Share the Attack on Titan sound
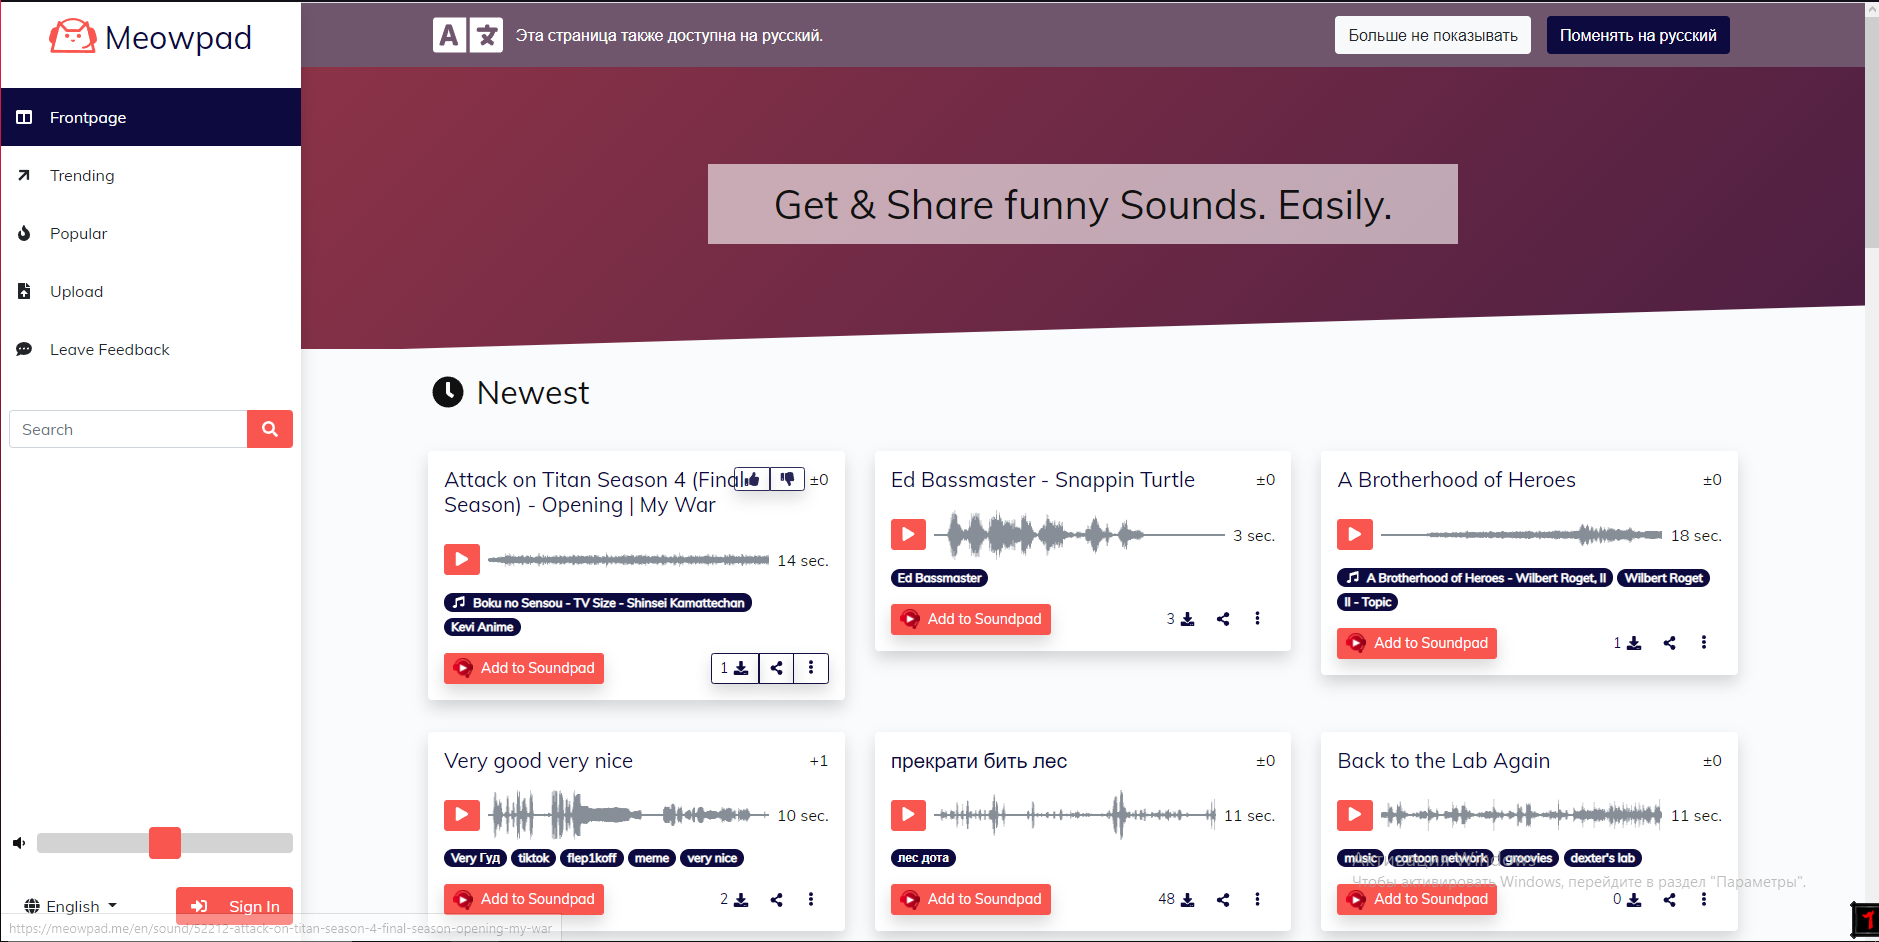The width and height of the screenshot is (1879, 942). [x=777, y=668]
